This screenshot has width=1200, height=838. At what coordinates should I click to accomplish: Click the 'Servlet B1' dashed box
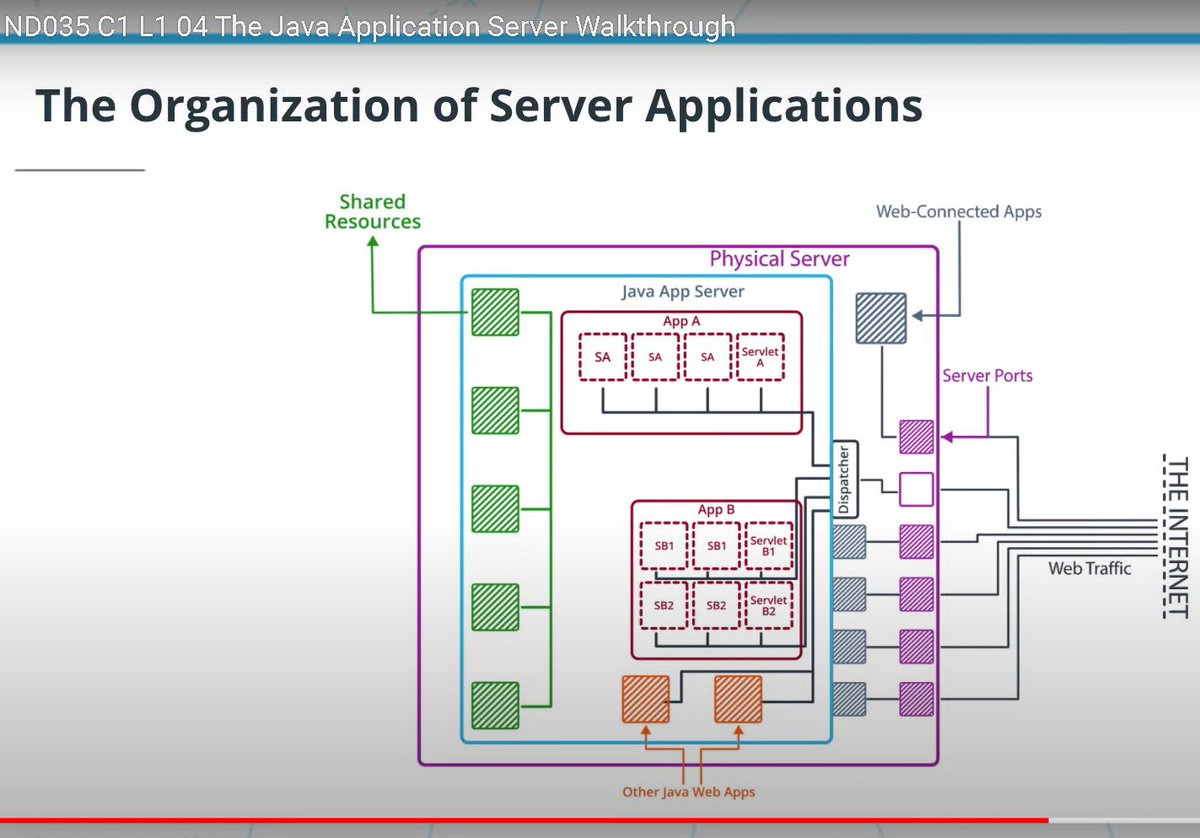pyautogui.click(x=769, y=547)
